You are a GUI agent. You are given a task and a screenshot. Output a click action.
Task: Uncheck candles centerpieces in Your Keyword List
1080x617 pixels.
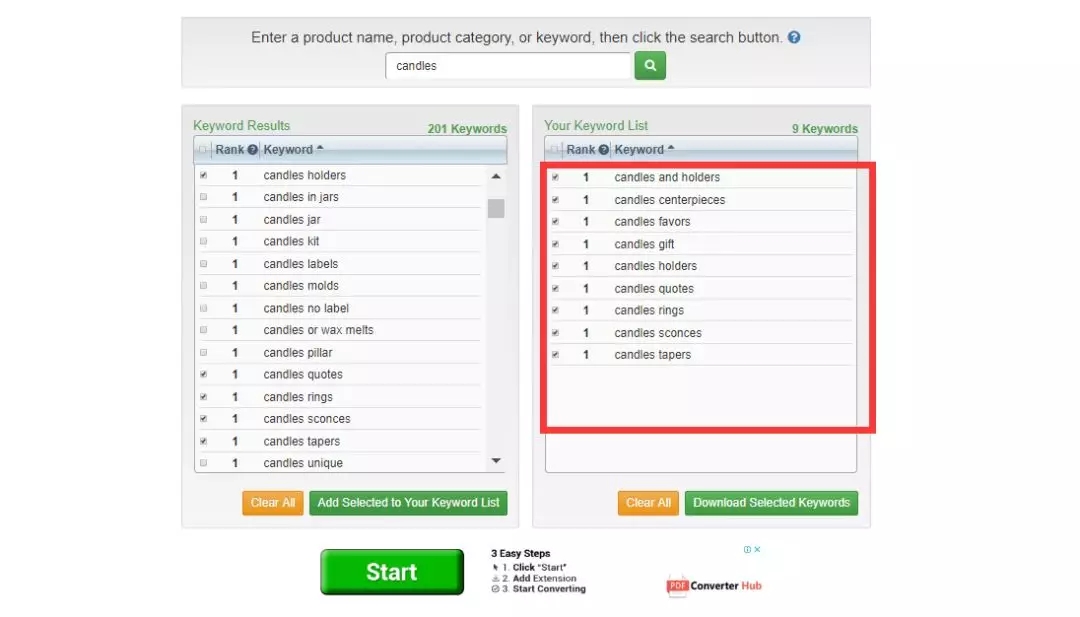tap(555, 200)
